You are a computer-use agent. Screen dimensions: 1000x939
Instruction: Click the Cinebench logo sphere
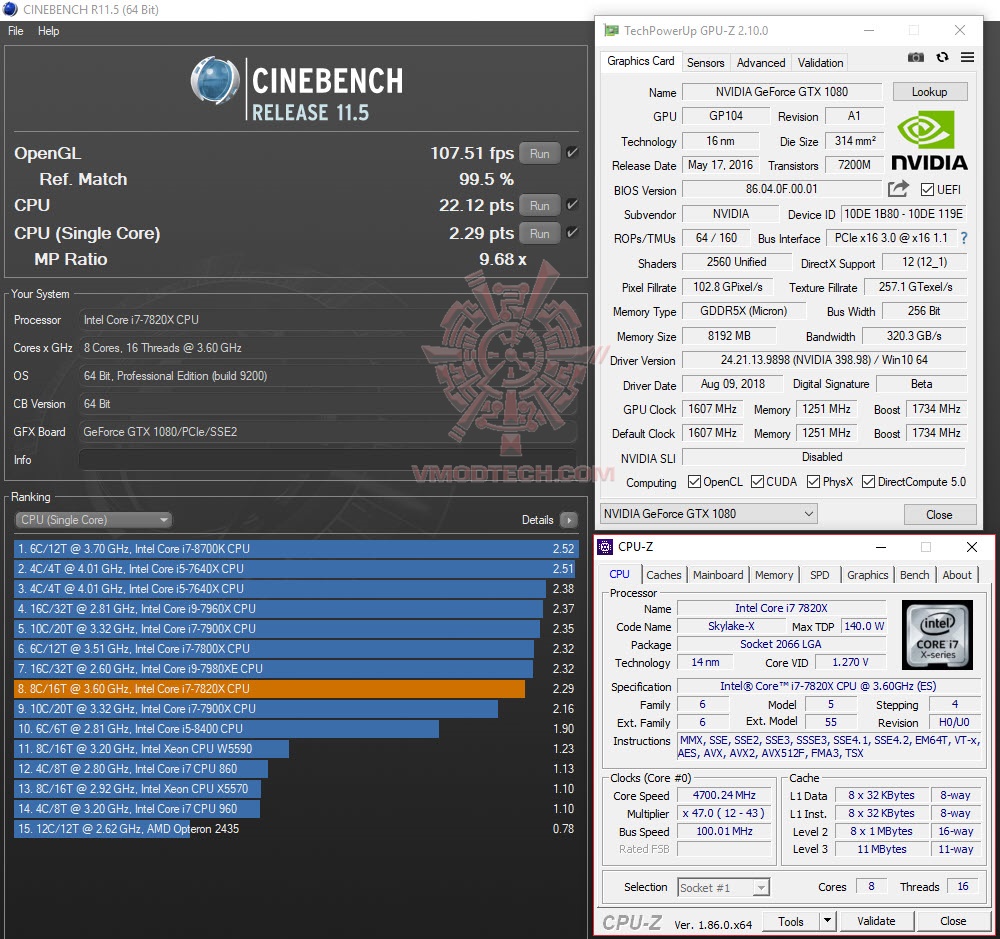pyautogui.click(x=215, y=81)
